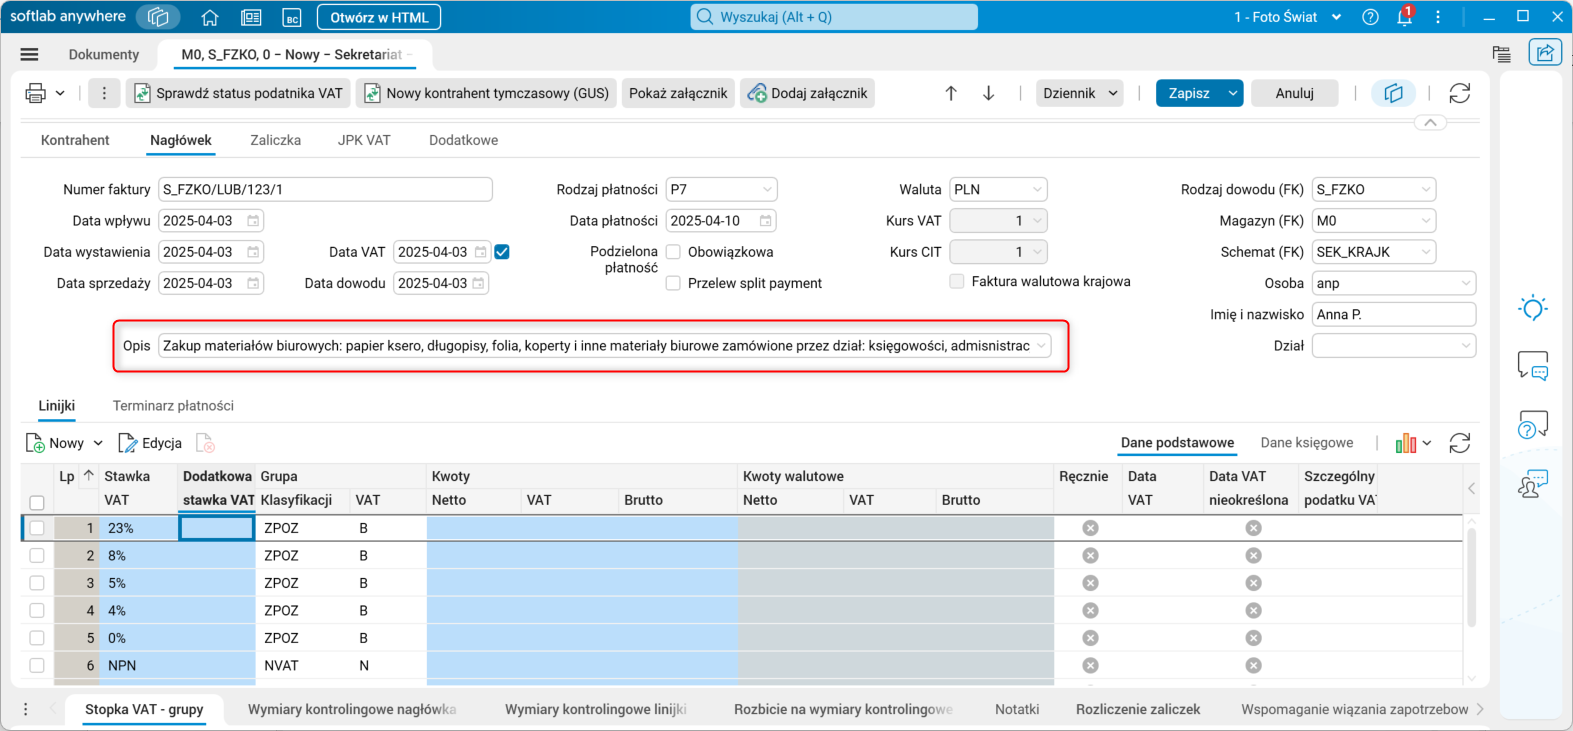Click Nowy kontrahent tymczasowy (GUS)
Image resolution: width=1573 pixels, height=731 pixels.
click(x=486, y=93)
